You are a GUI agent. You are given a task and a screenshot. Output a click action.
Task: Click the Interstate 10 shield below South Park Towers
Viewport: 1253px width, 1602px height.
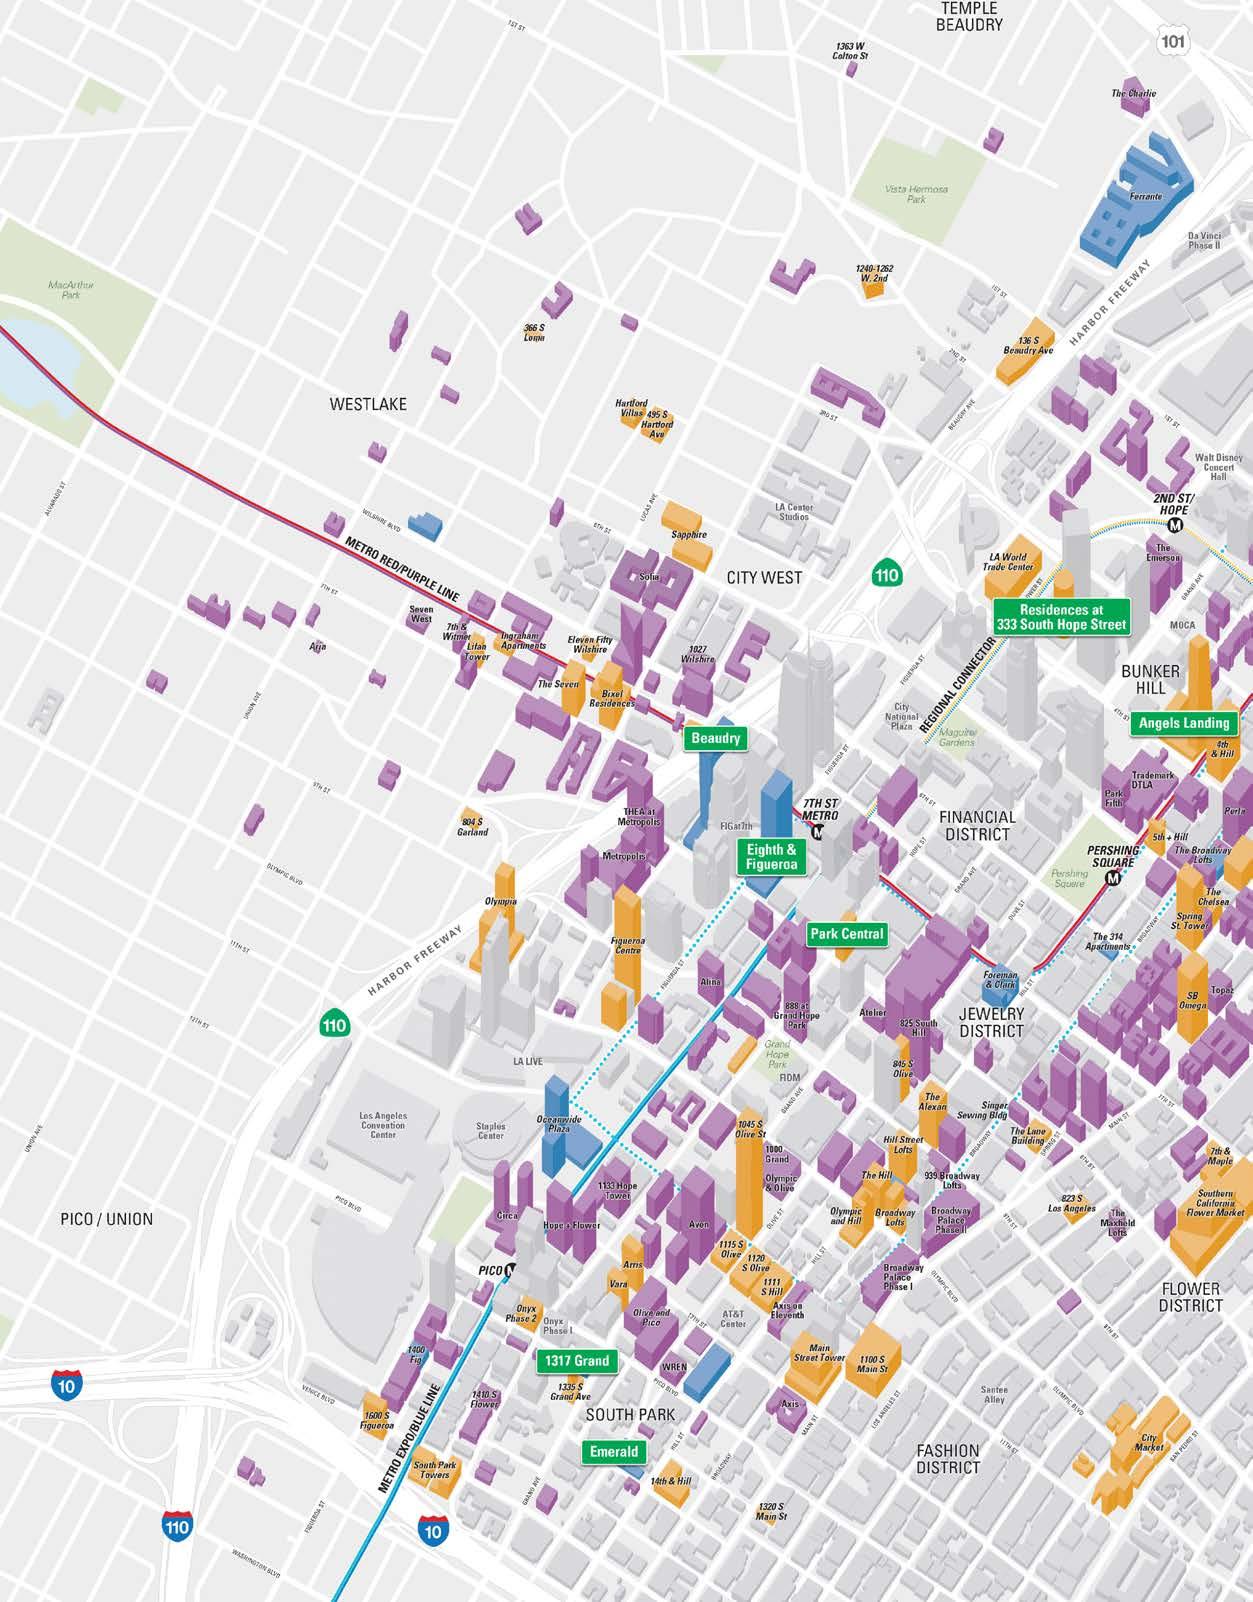coord(433,1530)
